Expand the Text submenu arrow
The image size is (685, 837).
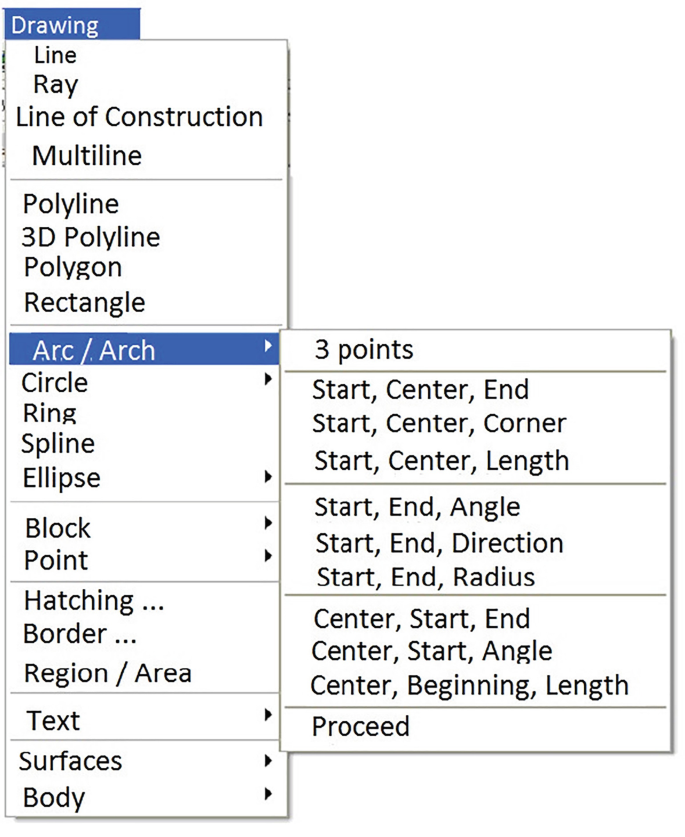[x=268, y=715]
